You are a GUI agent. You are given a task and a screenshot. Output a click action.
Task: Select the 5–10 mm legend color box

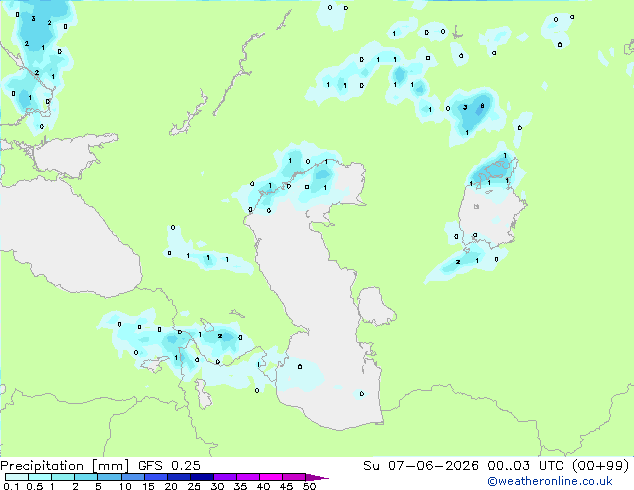tap(109, 477)
